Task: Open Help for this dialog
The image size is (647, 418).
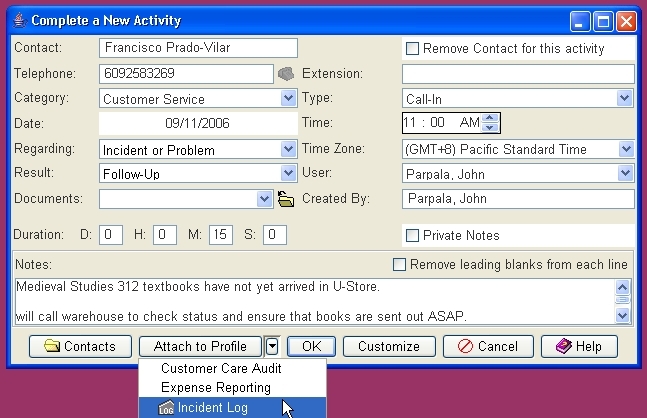Action: tap(579, 346)
